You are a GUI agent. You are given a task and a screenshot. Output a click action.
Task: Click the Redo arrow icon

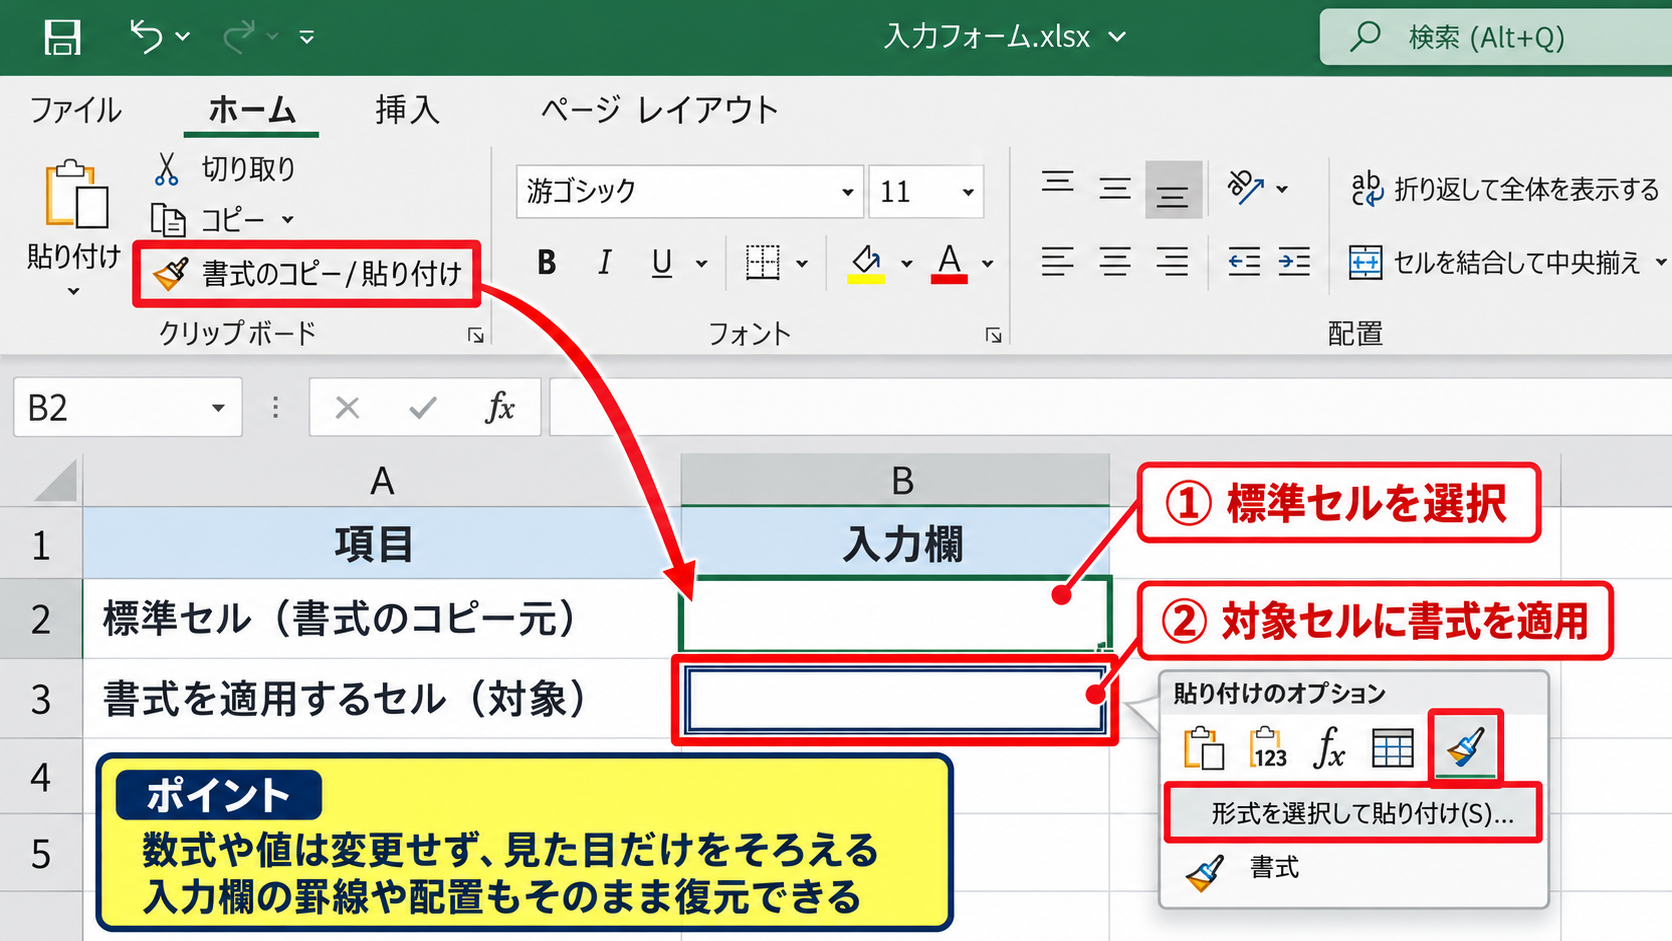coord(239,36)
